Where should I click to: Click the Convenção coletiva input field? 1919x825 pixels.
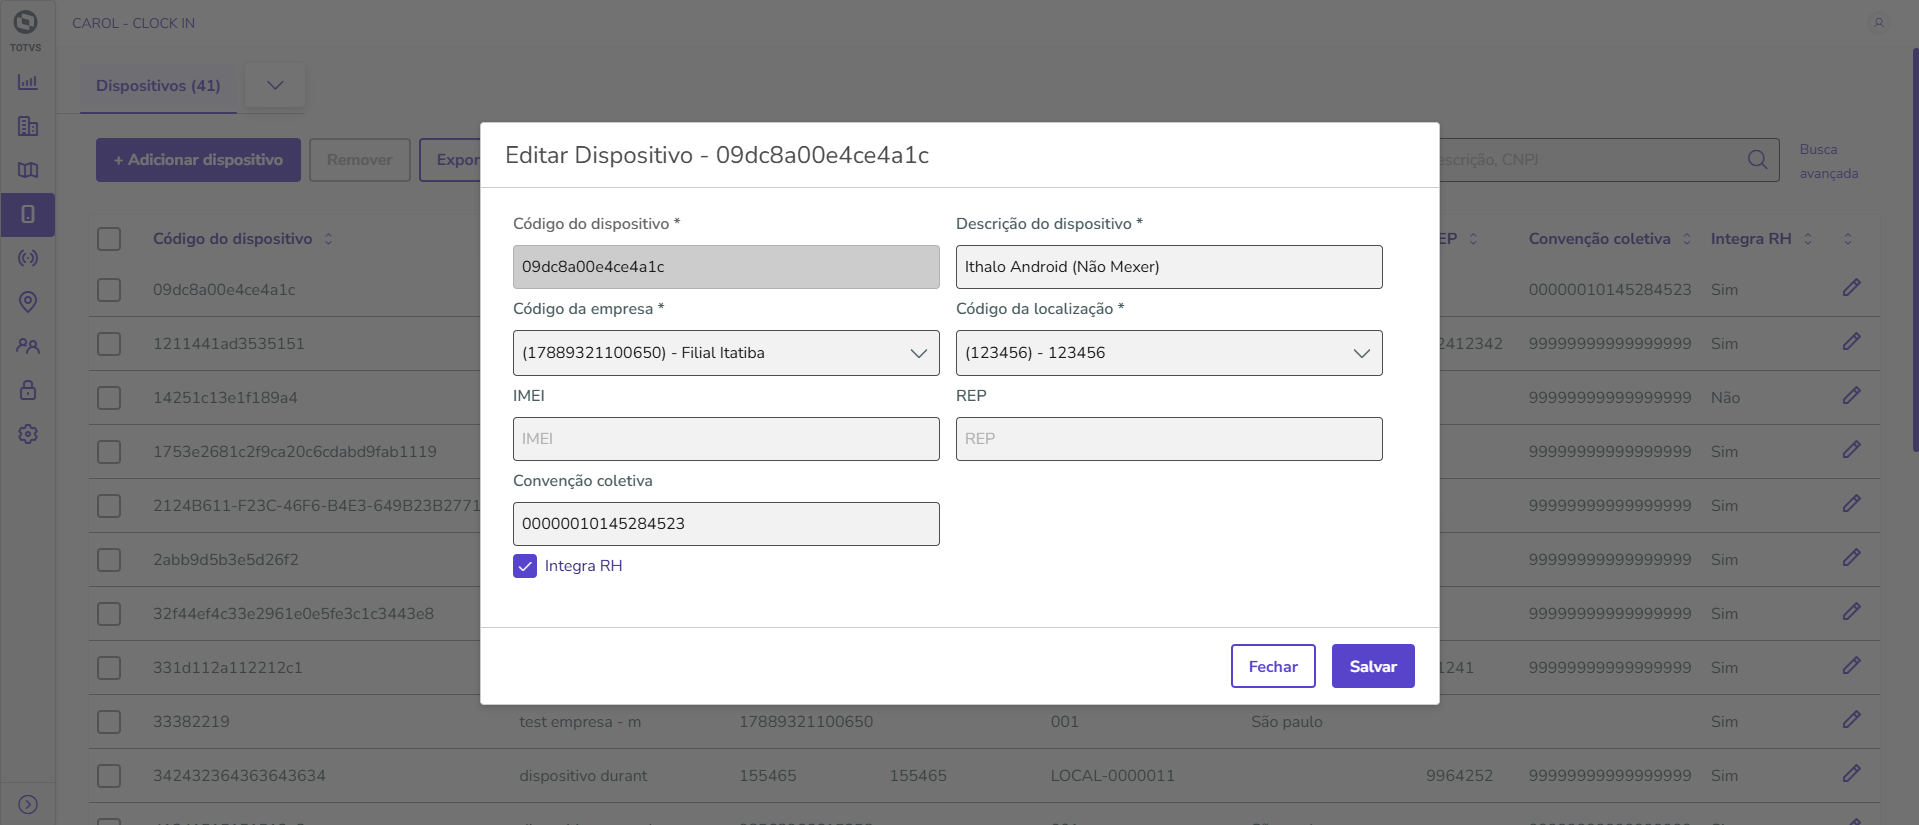[726, 524]
